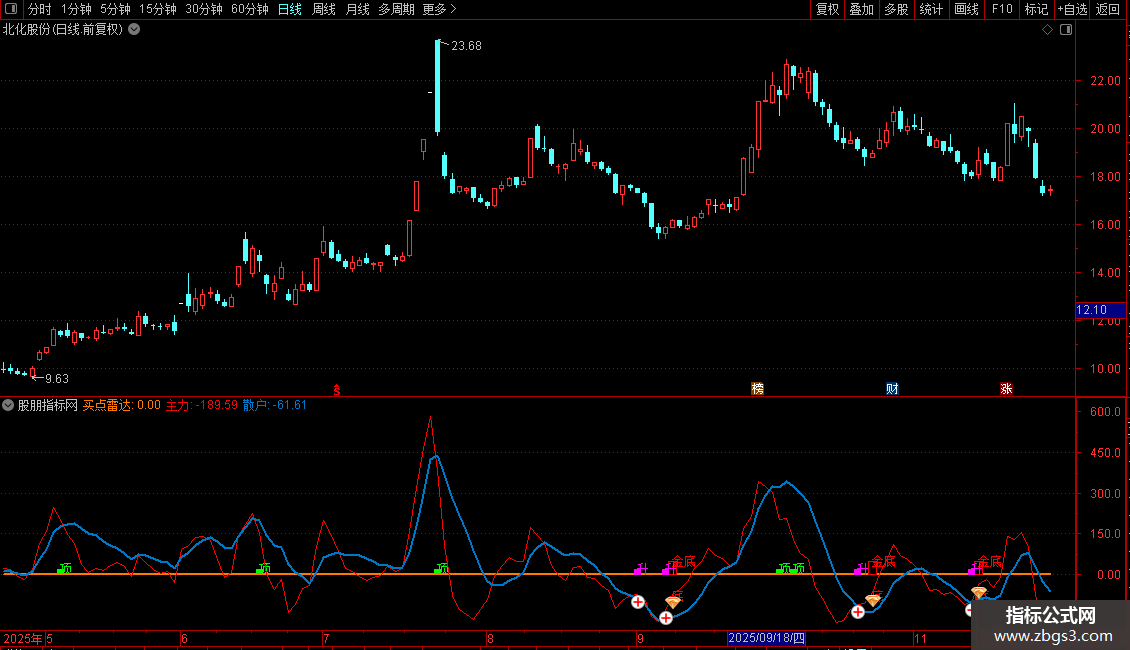
Task: Click the 财 financial info marker icon
Action: pos(892,388)
